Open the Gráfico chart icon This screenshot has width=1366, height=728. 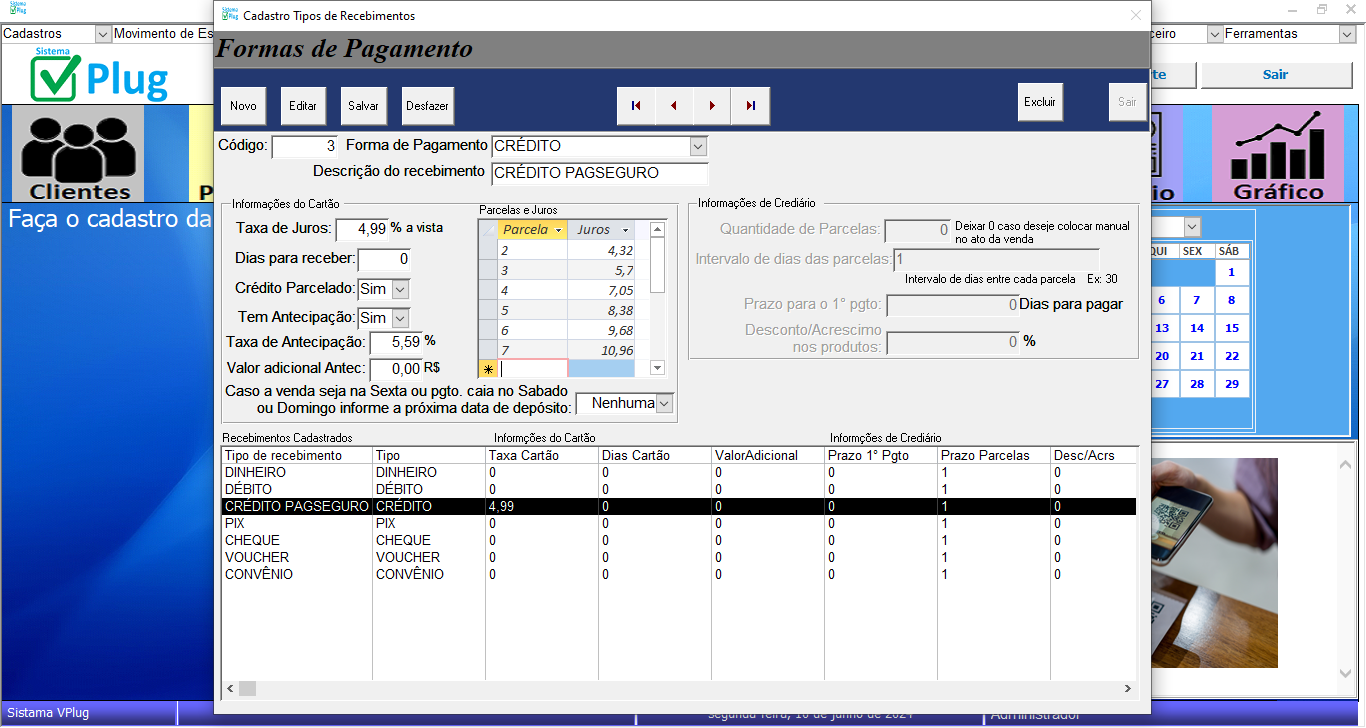(1278, 155)
